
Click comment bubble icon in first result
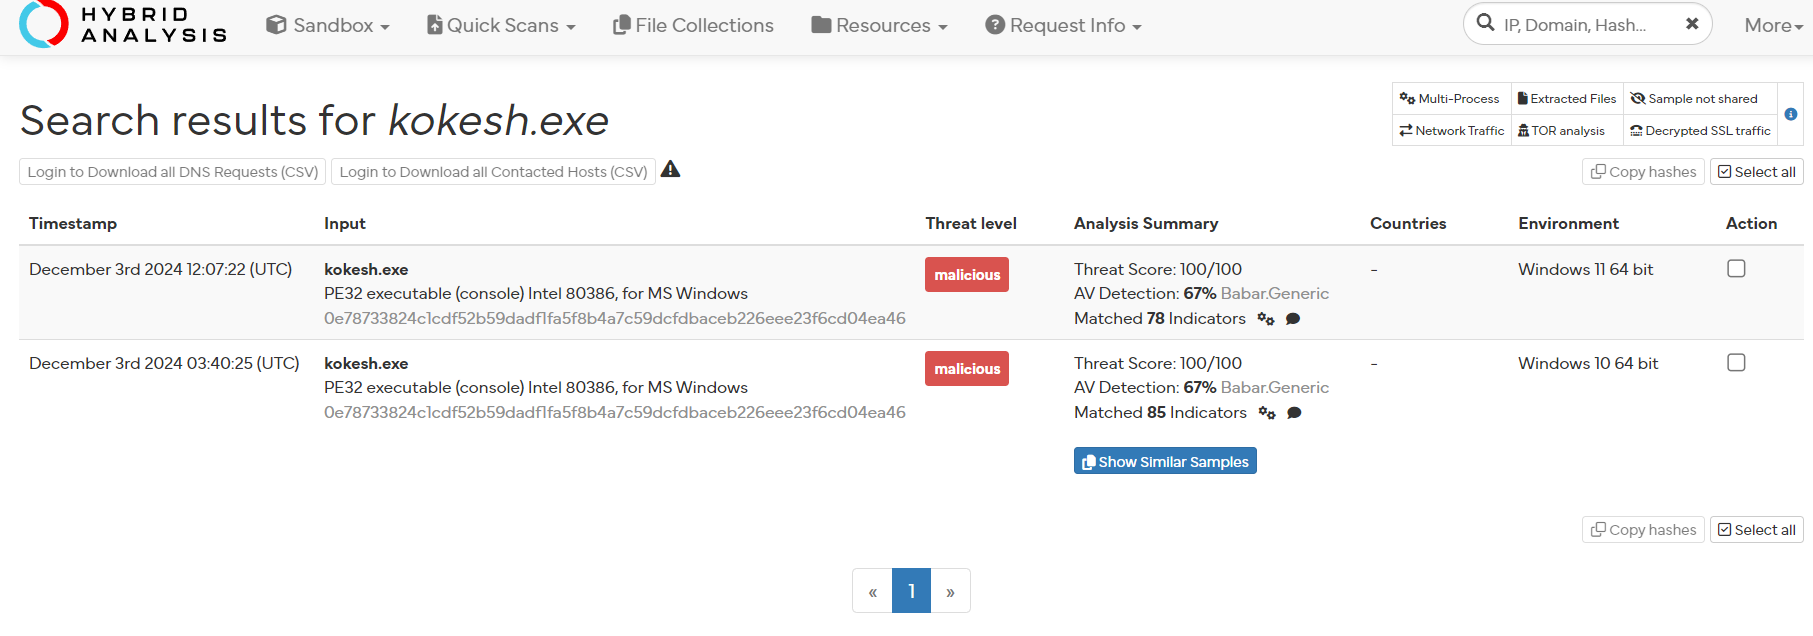[x=1293, y=319]
